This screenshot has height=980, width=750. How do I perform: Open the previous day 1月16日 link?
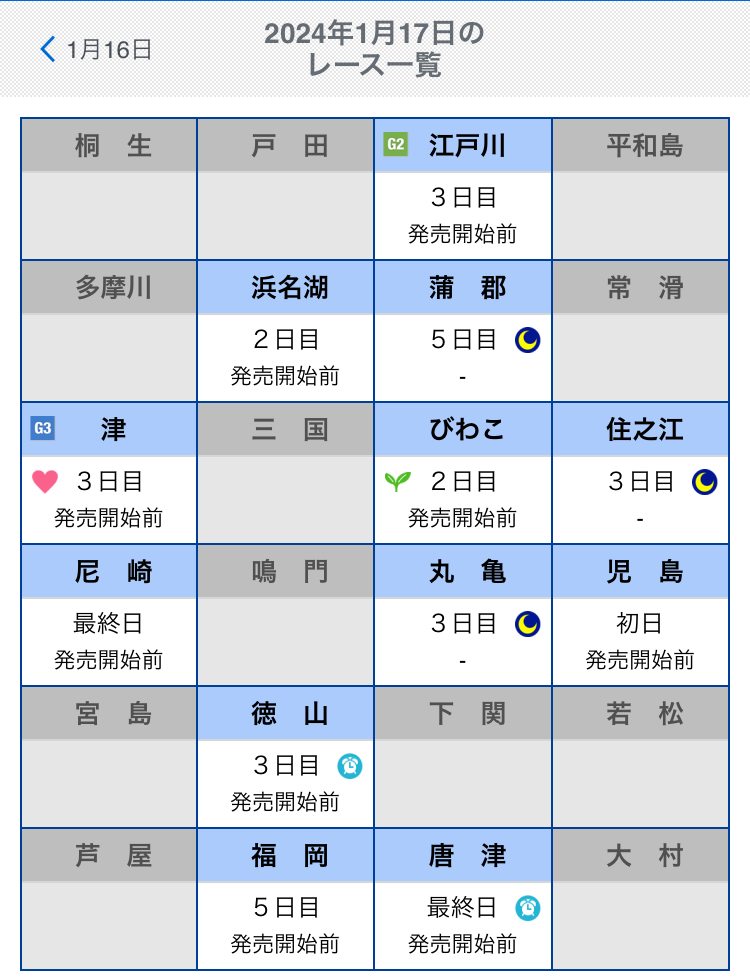tap(109, 49)
